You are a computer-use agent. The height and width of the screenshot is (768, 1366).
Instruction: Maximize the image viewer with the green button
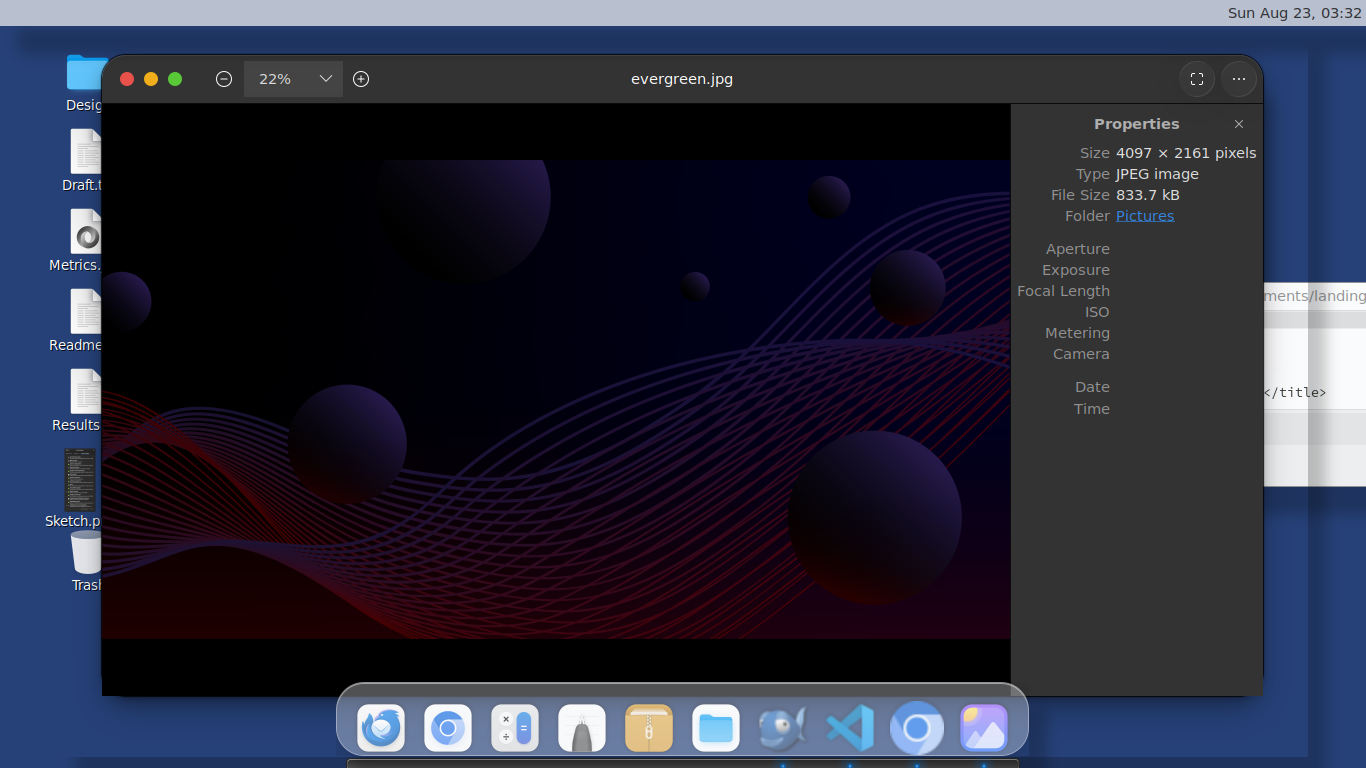(175, 79)
